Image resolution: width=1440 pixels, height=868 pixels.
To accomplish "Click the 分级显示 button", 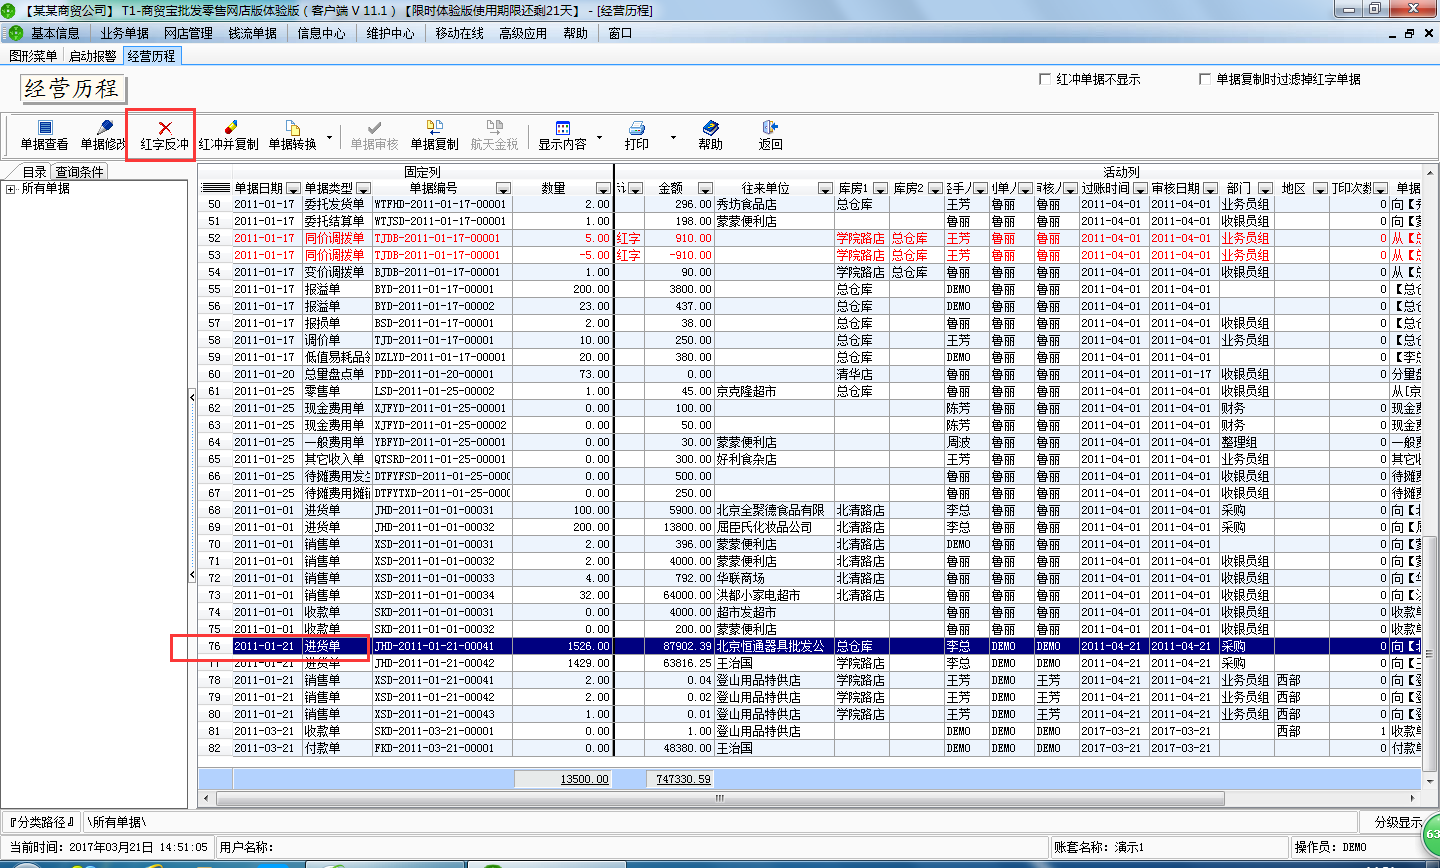I will (x=1401, y=821).
